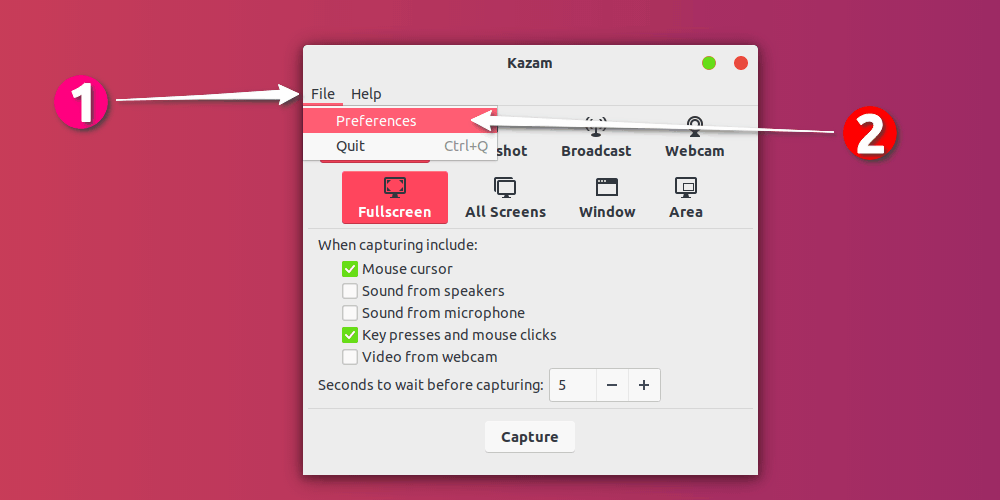Switch to Broadcast mode
Screen dimensions: 1000x500
(596, 137)
